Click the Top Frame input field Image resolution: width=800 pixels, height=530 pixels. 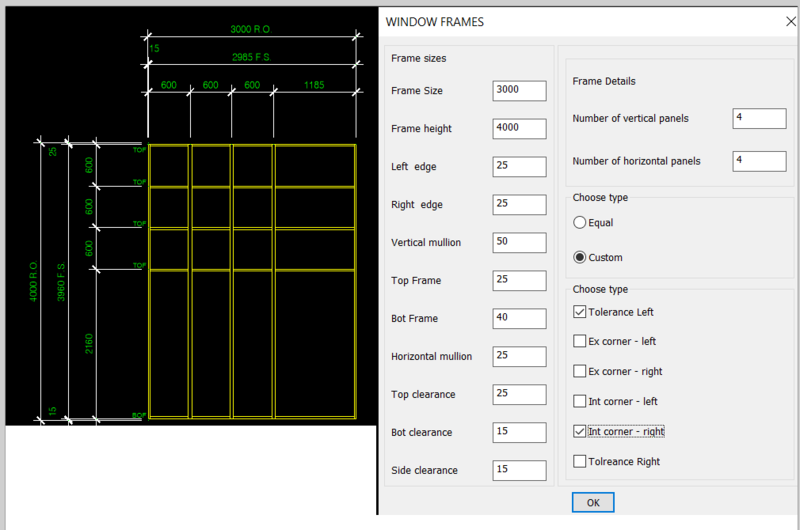(x=519, y=281)
